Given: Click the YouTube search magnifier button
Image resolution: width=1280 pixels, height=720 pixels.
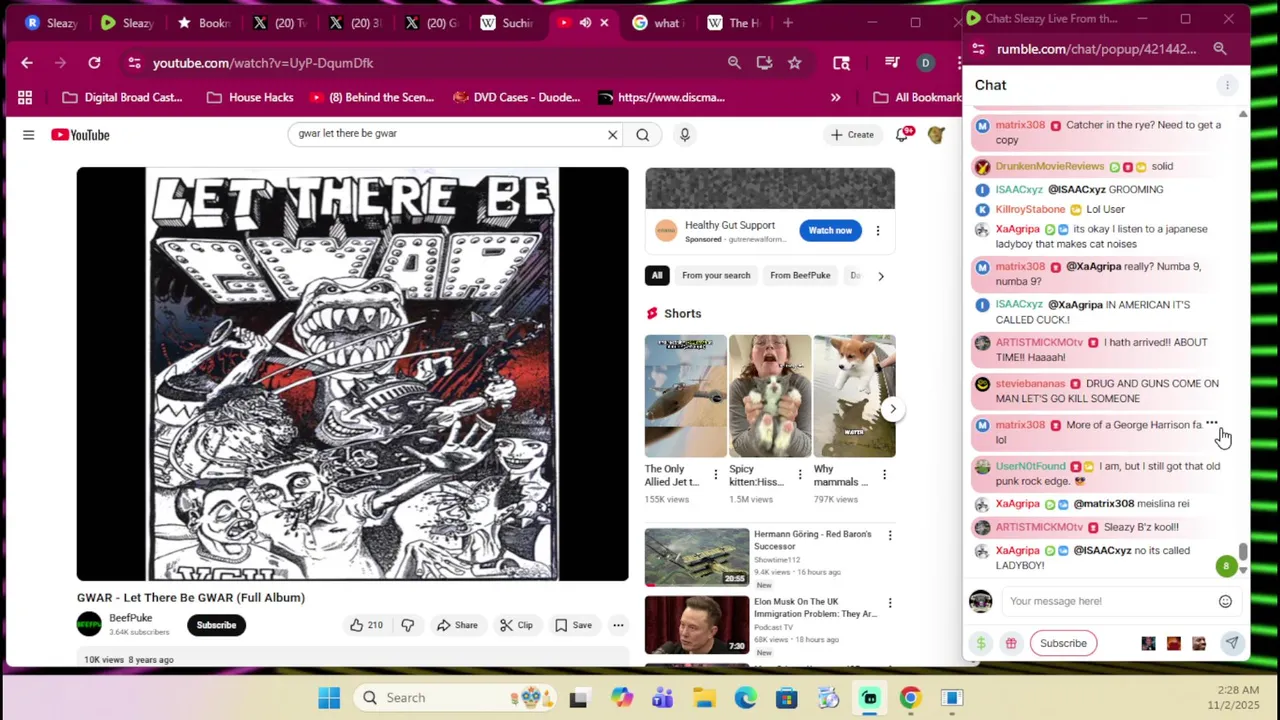Looking at the screenshot, I should [643, 135].
